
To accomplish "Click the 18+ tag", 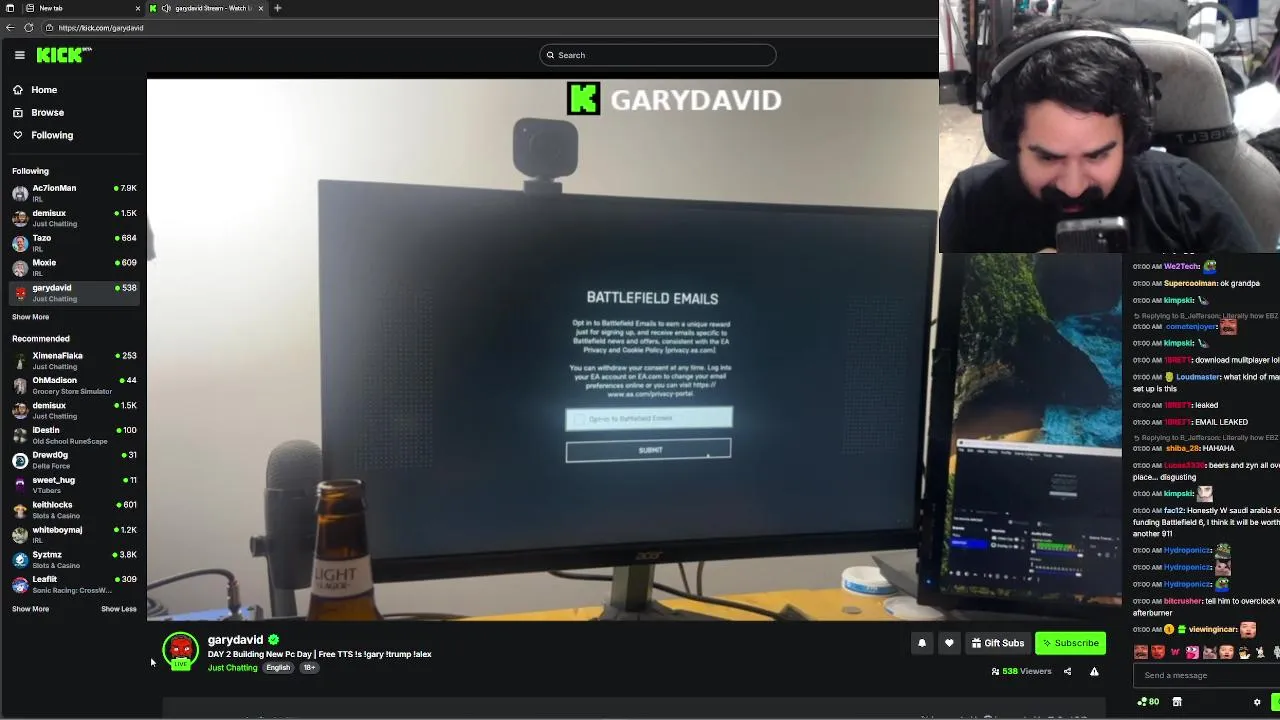I will (309, 668).
